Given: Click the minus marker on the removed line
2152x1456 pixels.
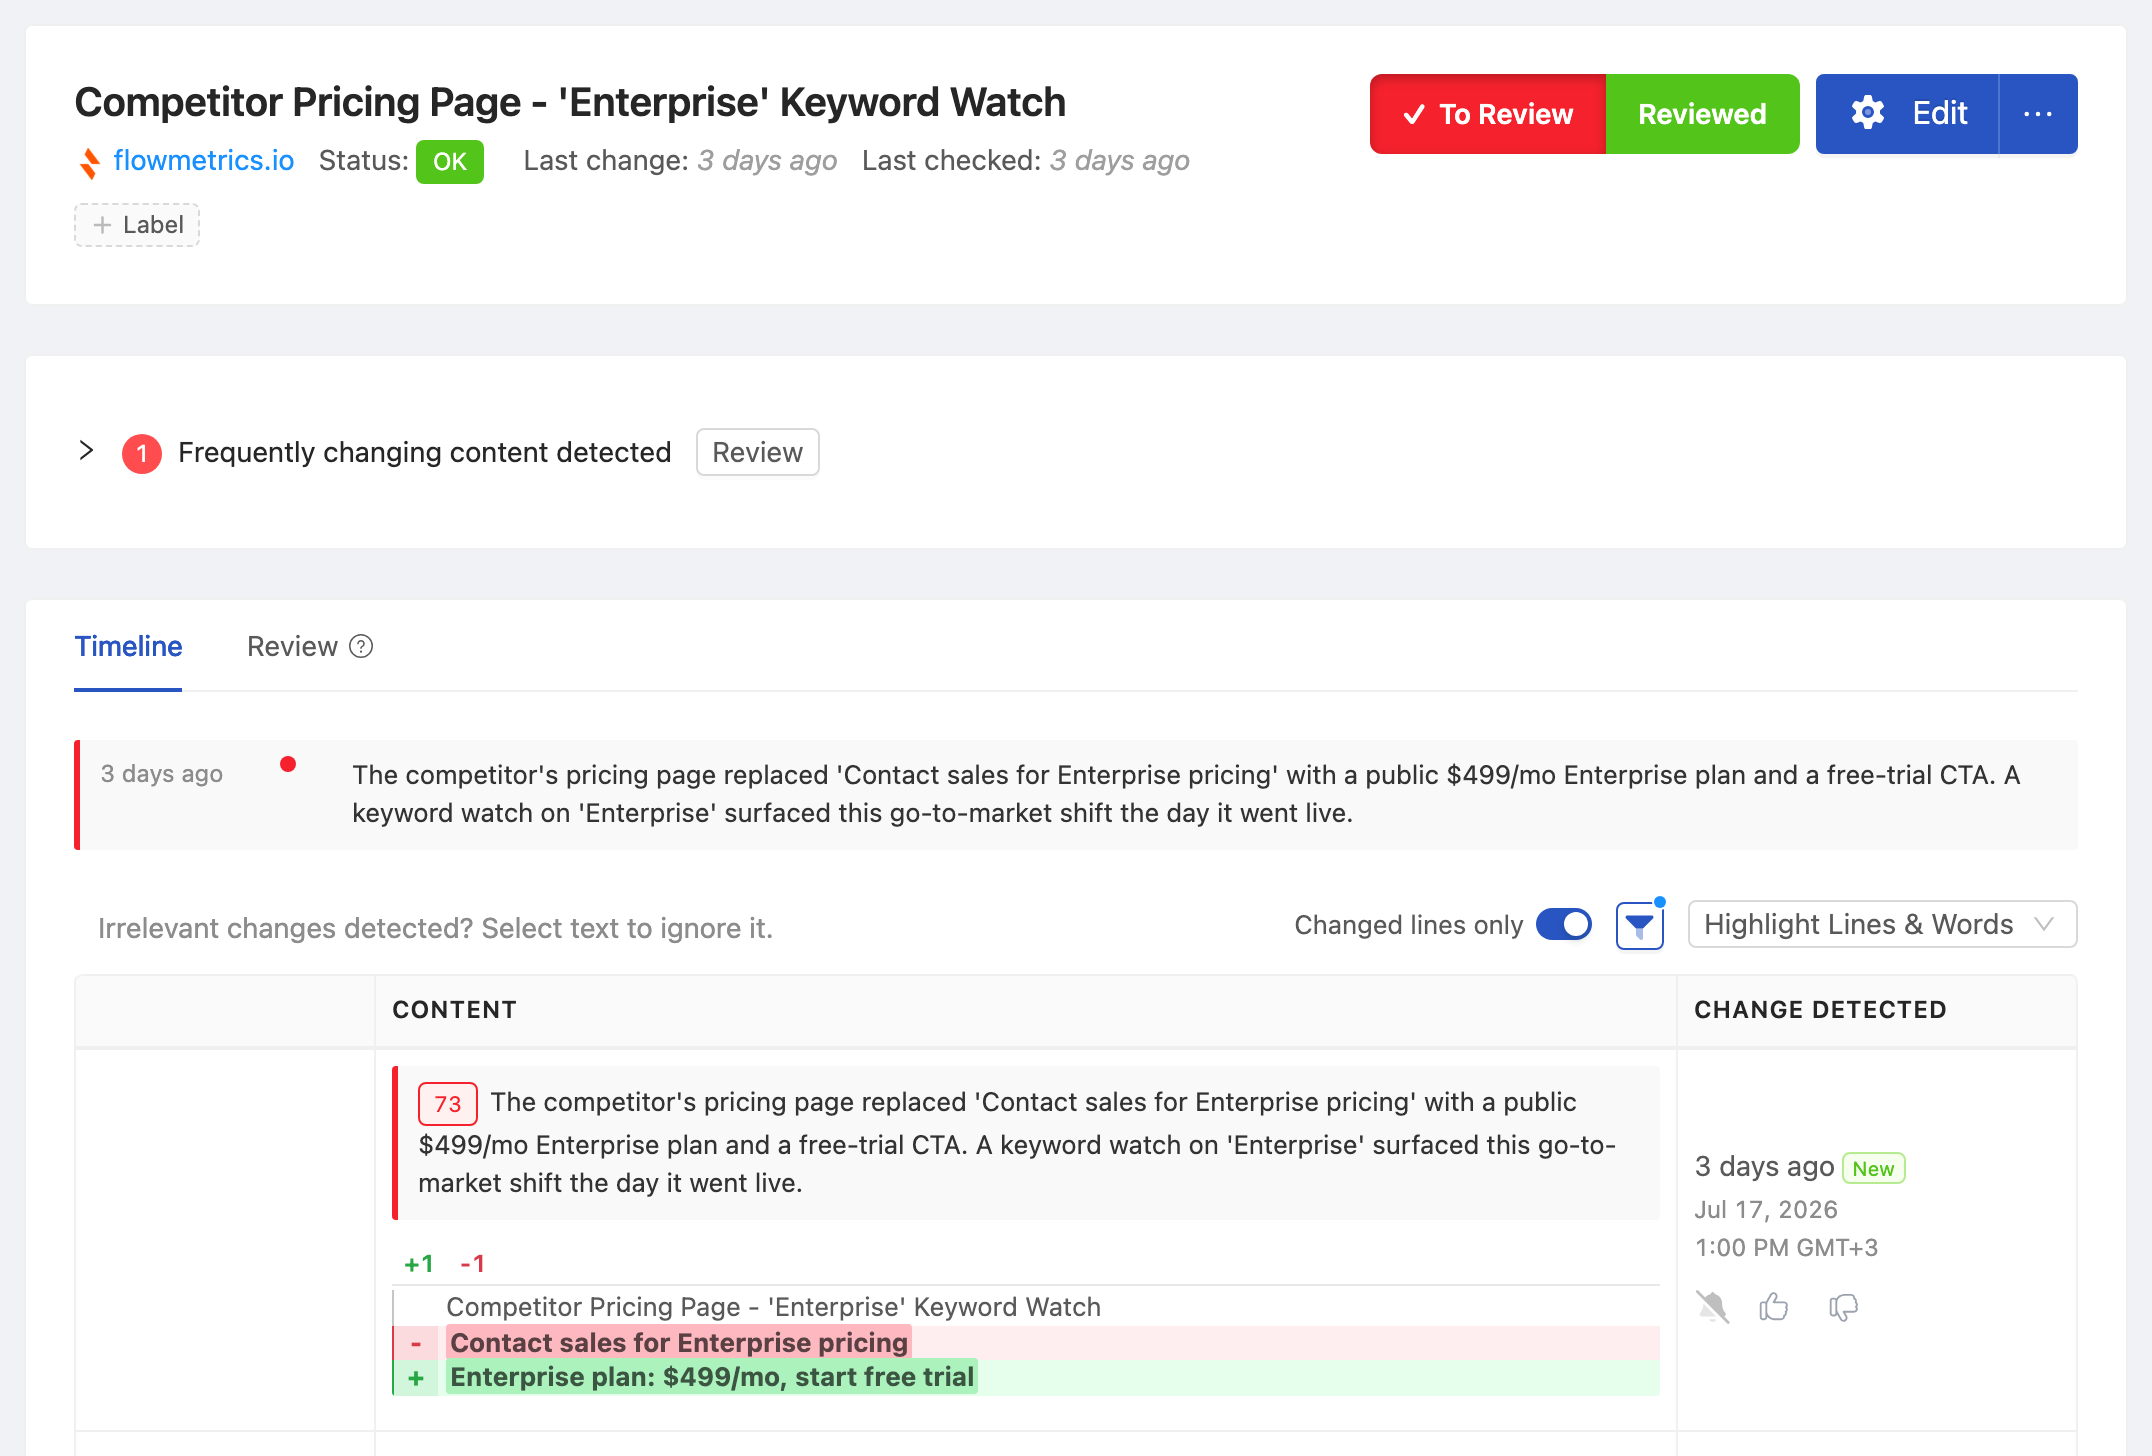Looking at the screenshot, I should point(416,1343).
